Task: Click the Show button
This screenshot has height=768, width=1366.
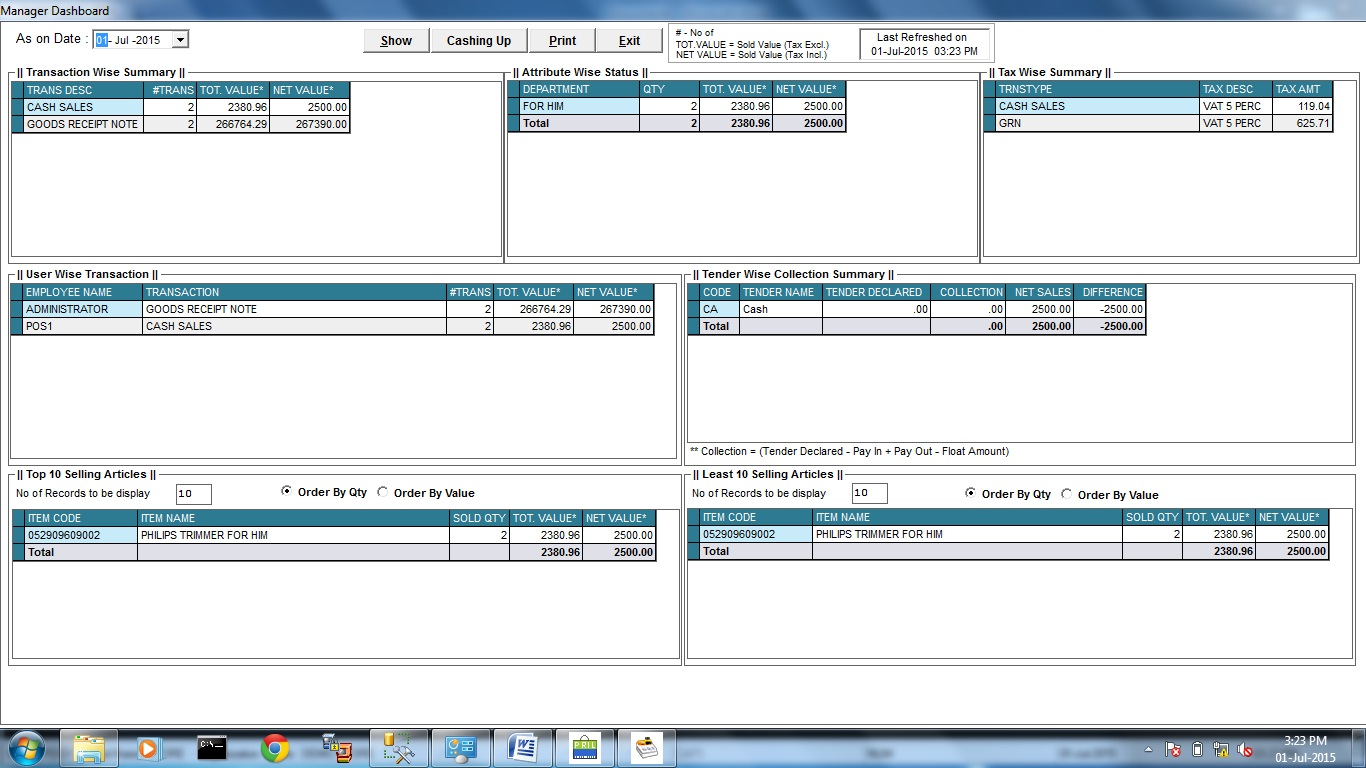Action: (x=396, y=41)
